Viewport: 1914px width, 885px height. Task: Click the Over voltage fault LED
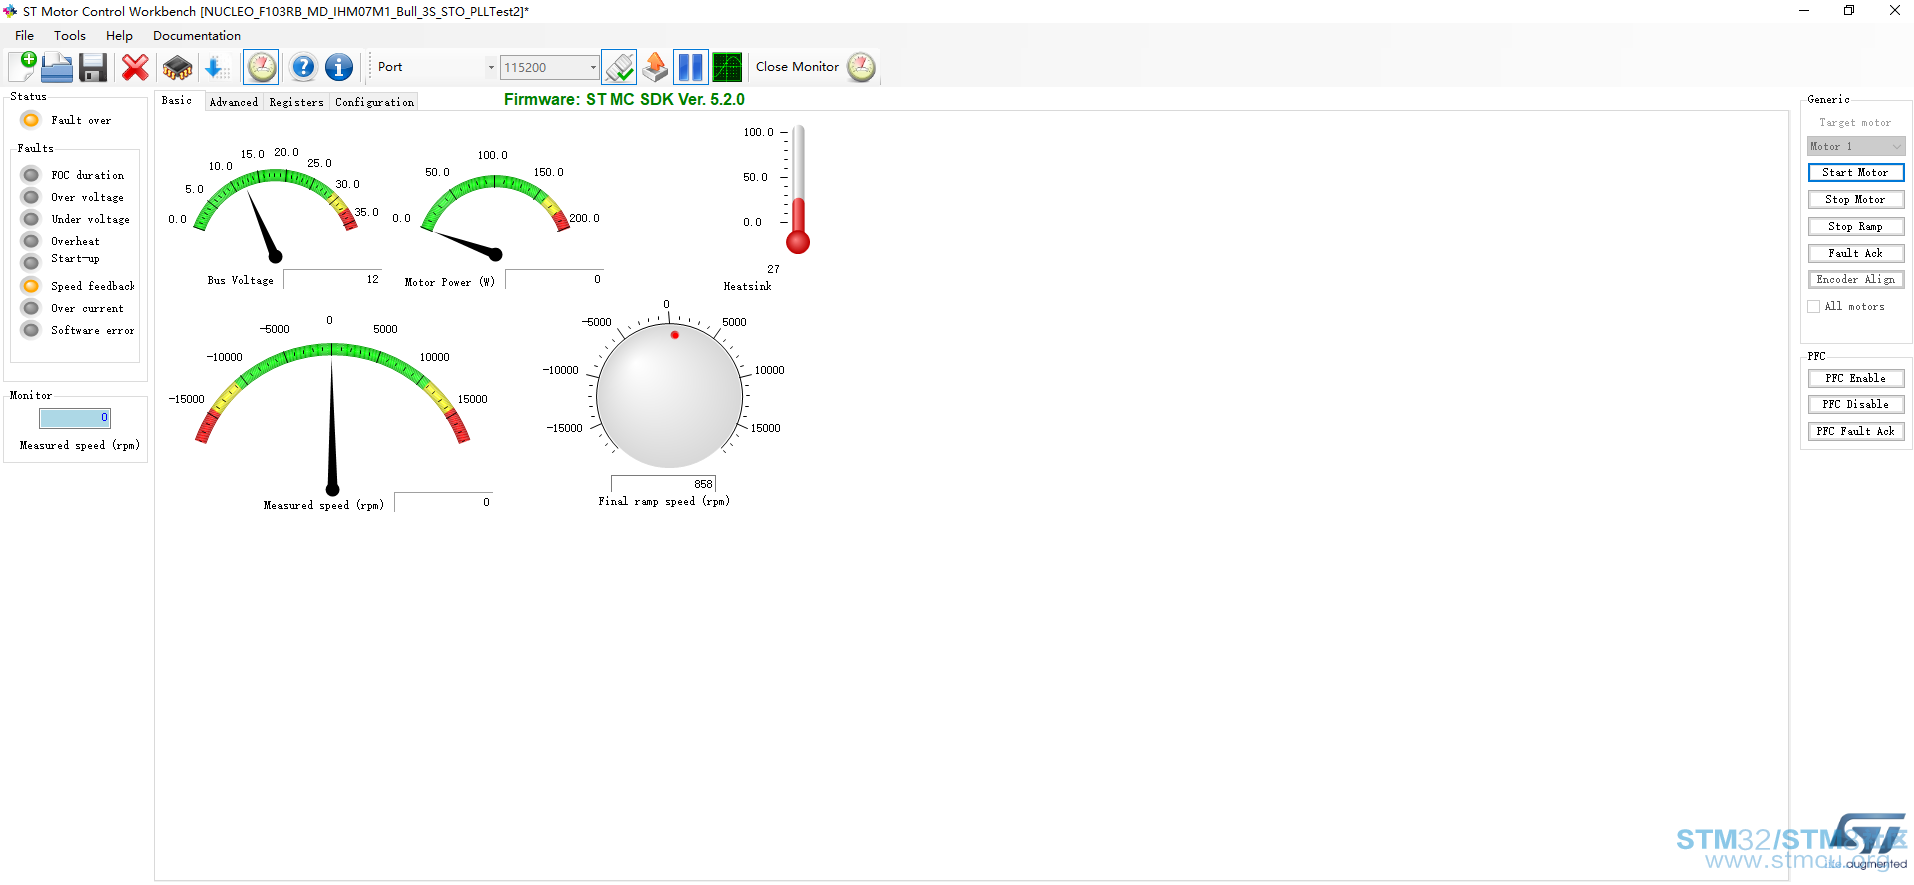click(31, 197)
